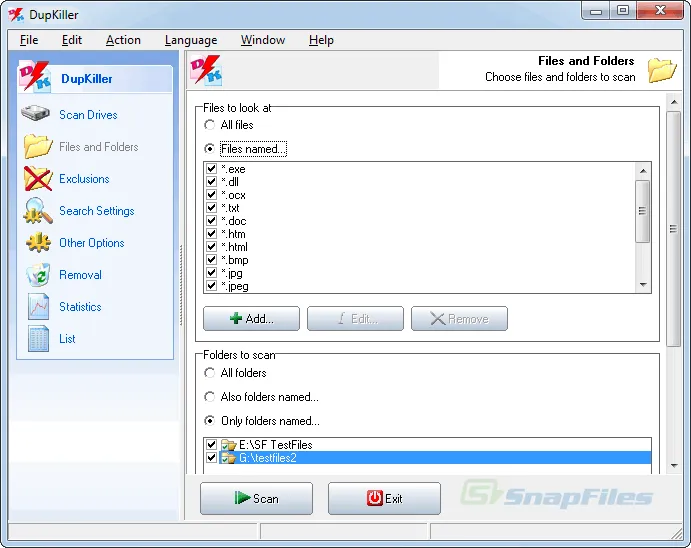Uncheck the *.jpg checkbox
691x548 pixels.
(212, 273)
